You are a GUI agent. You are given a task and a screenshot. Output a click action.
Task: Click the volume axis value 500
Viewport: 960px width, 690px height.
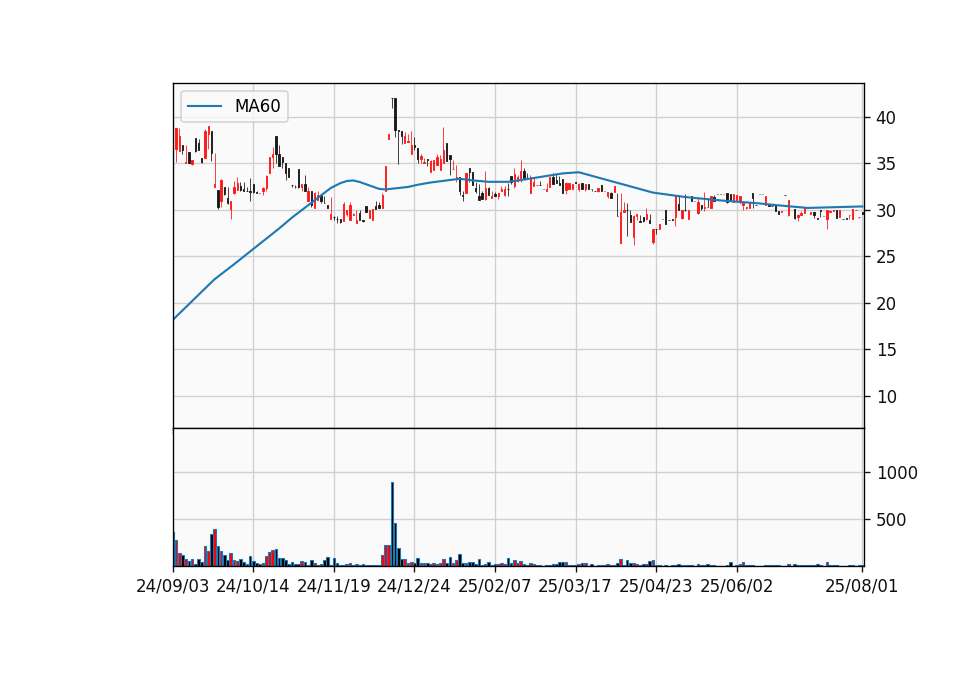coord(892,520)
